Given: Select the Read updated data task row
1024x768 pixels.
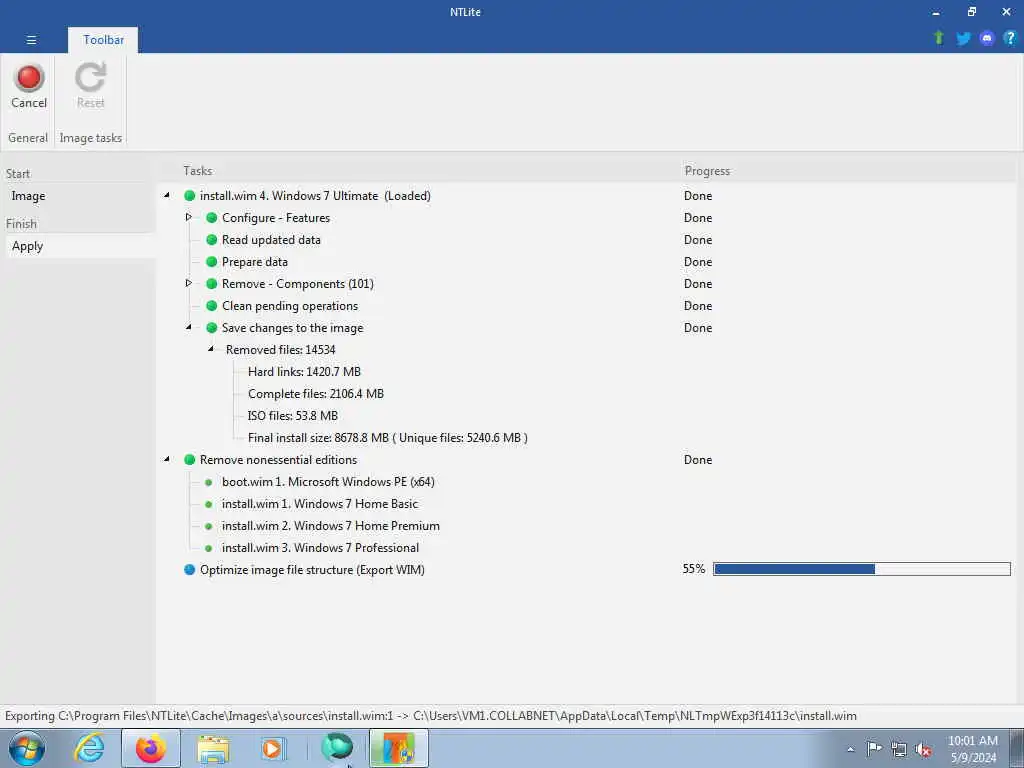Looking at the screenshot, I should tap(271, 240).
